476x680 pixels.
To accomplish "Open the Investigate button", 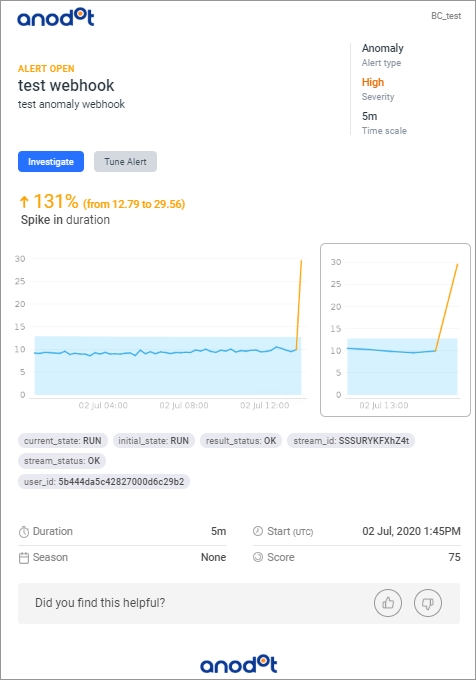I will pyautogui.click(x=51, y=161).
